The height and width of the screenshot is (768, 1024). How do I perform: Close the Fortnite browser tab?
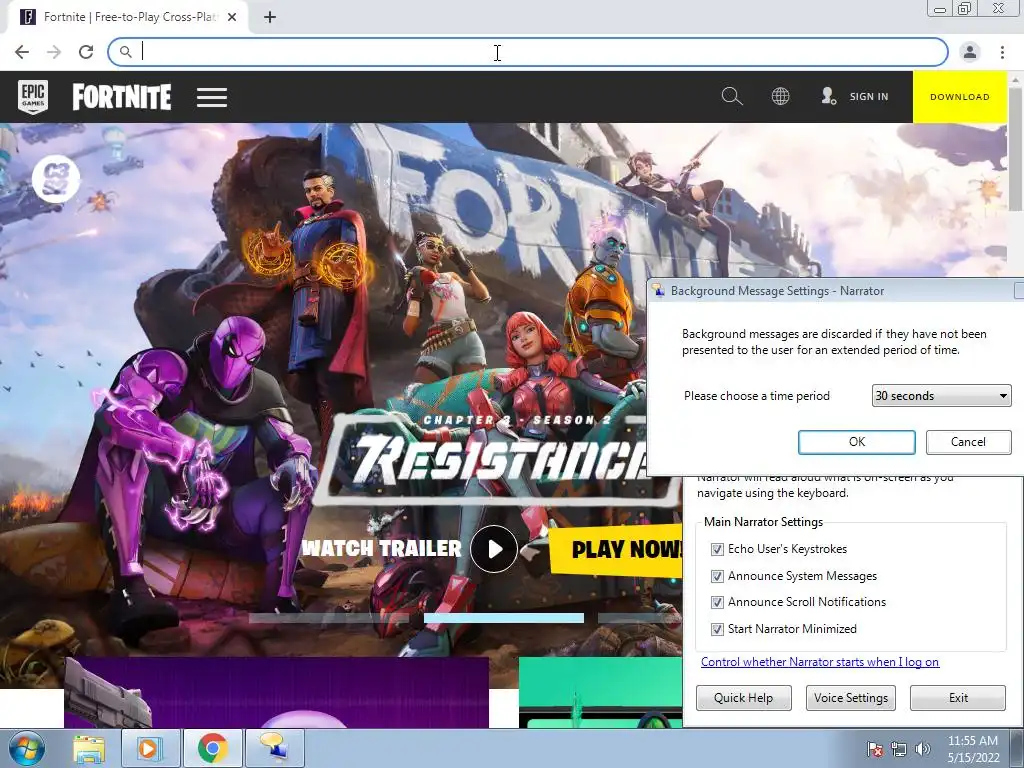pos(232,17)
